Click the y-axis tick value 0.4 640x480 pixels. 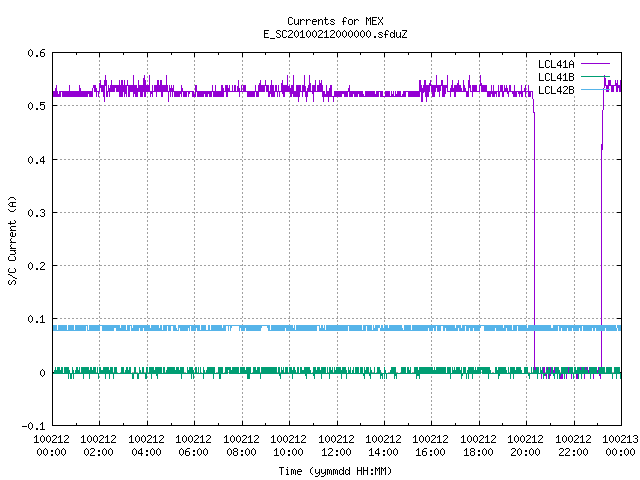(x=36, y=160)
